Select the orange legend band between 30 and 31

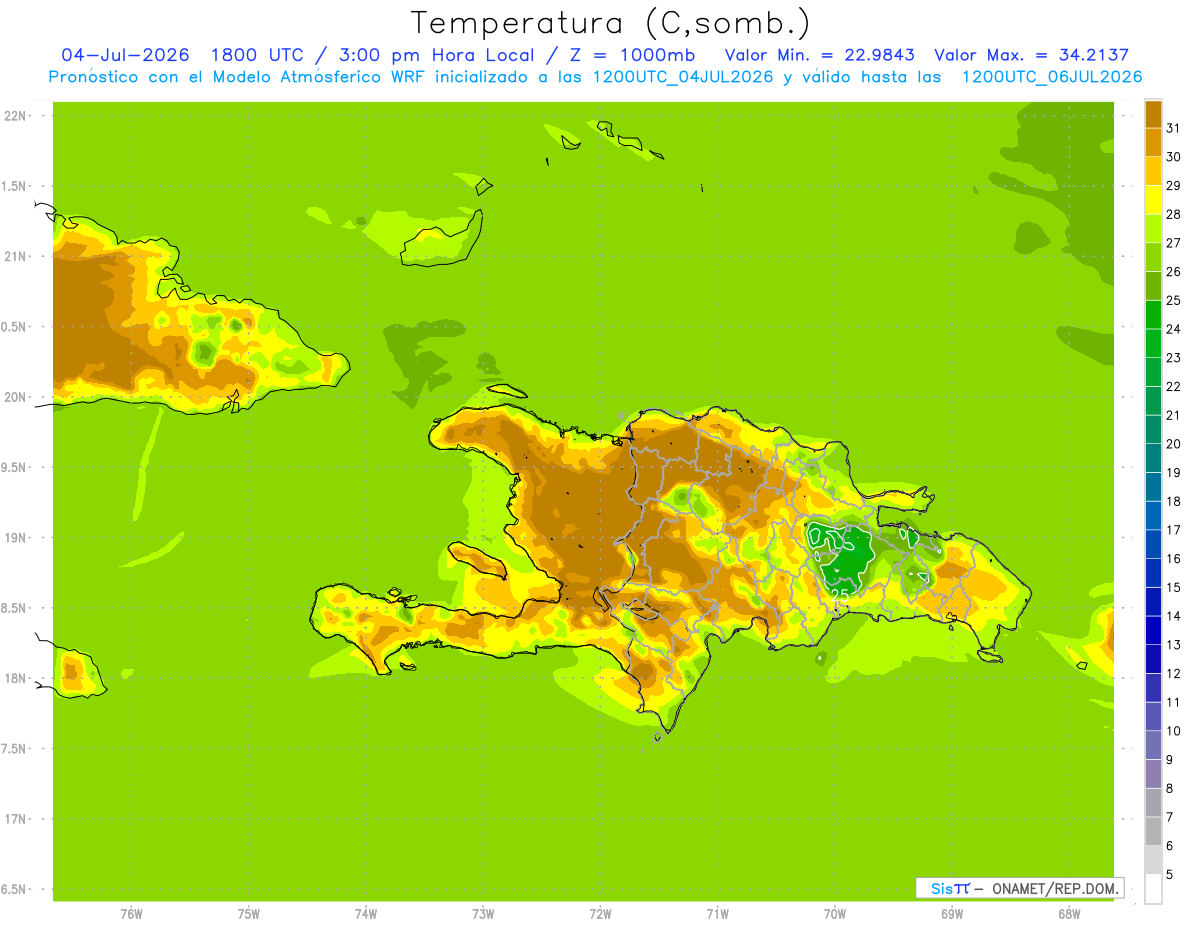pyautogui.click(x=1153, y=142)
